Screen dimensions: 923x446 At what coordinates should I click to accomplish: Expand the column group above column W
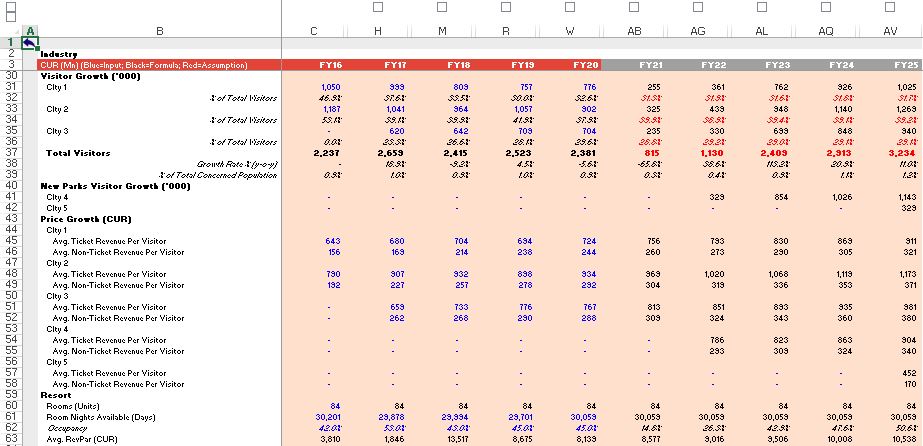[570, 7]
